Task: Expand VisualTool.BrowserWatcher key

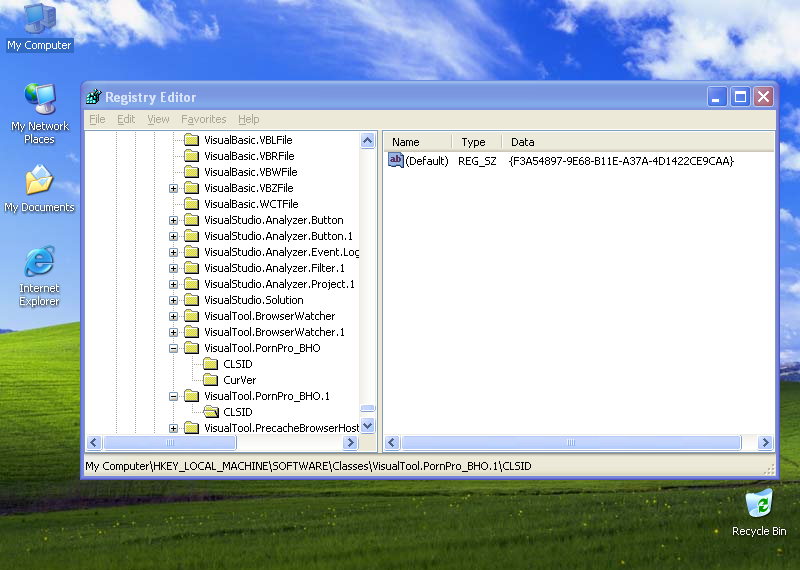Action: click(173, 316)
